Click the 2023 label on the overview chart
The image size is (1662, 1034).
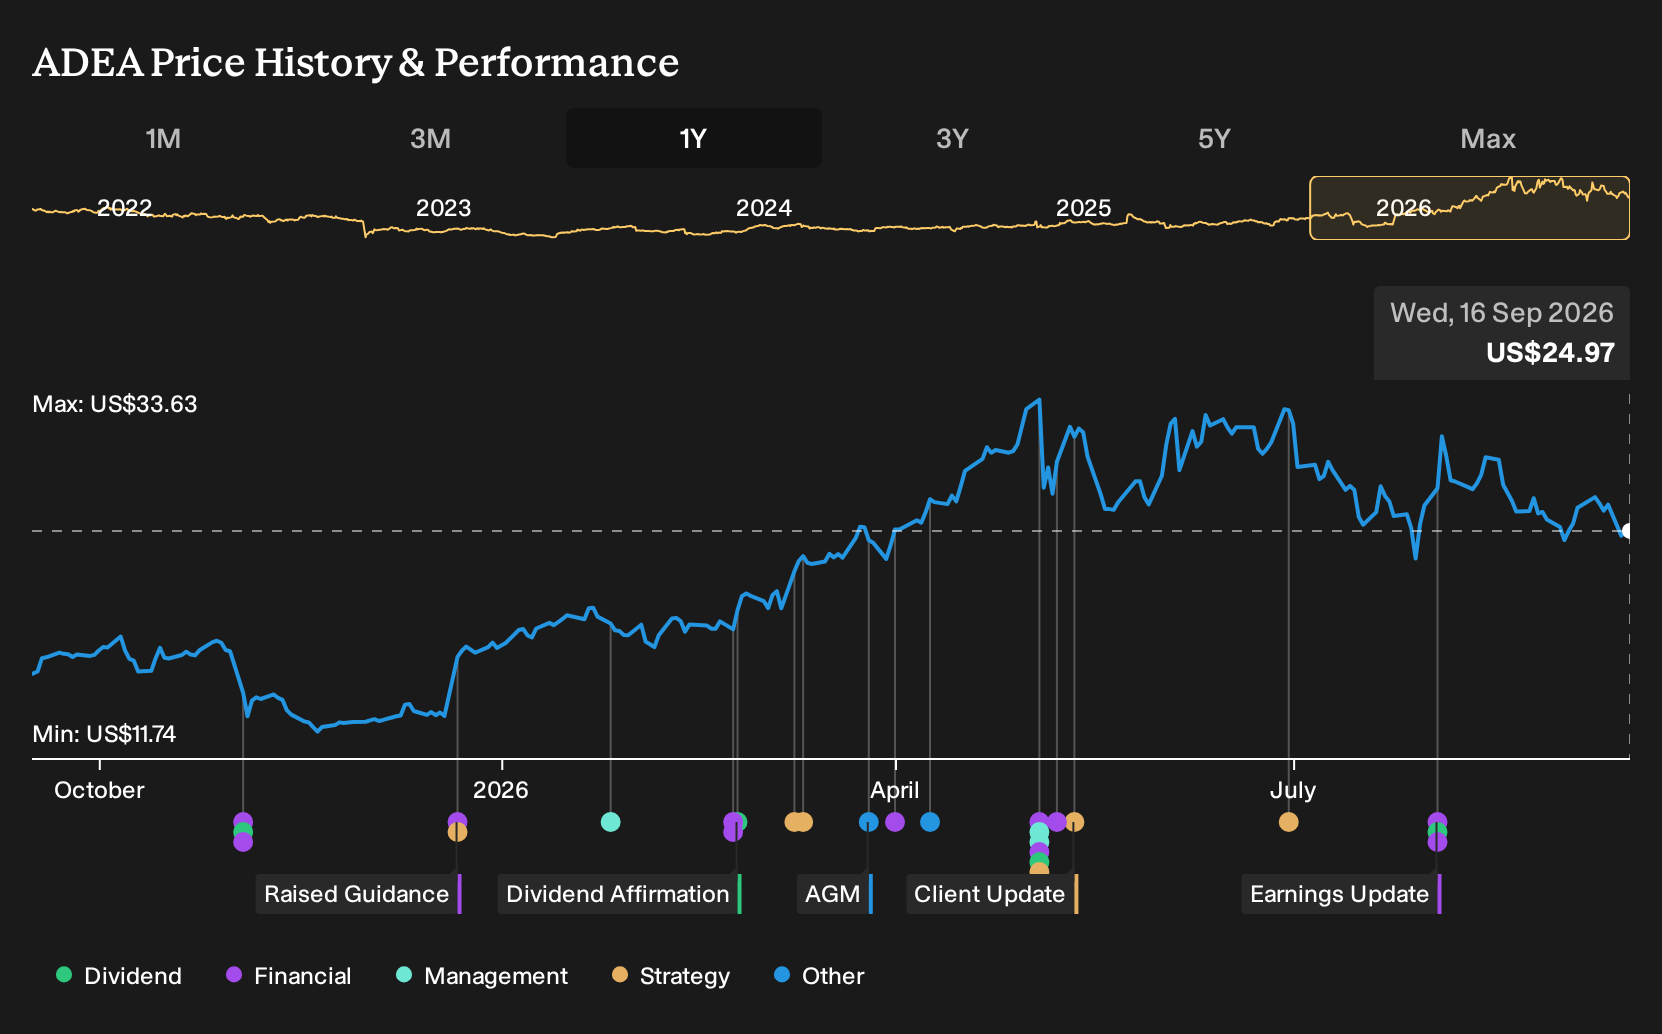443,208
